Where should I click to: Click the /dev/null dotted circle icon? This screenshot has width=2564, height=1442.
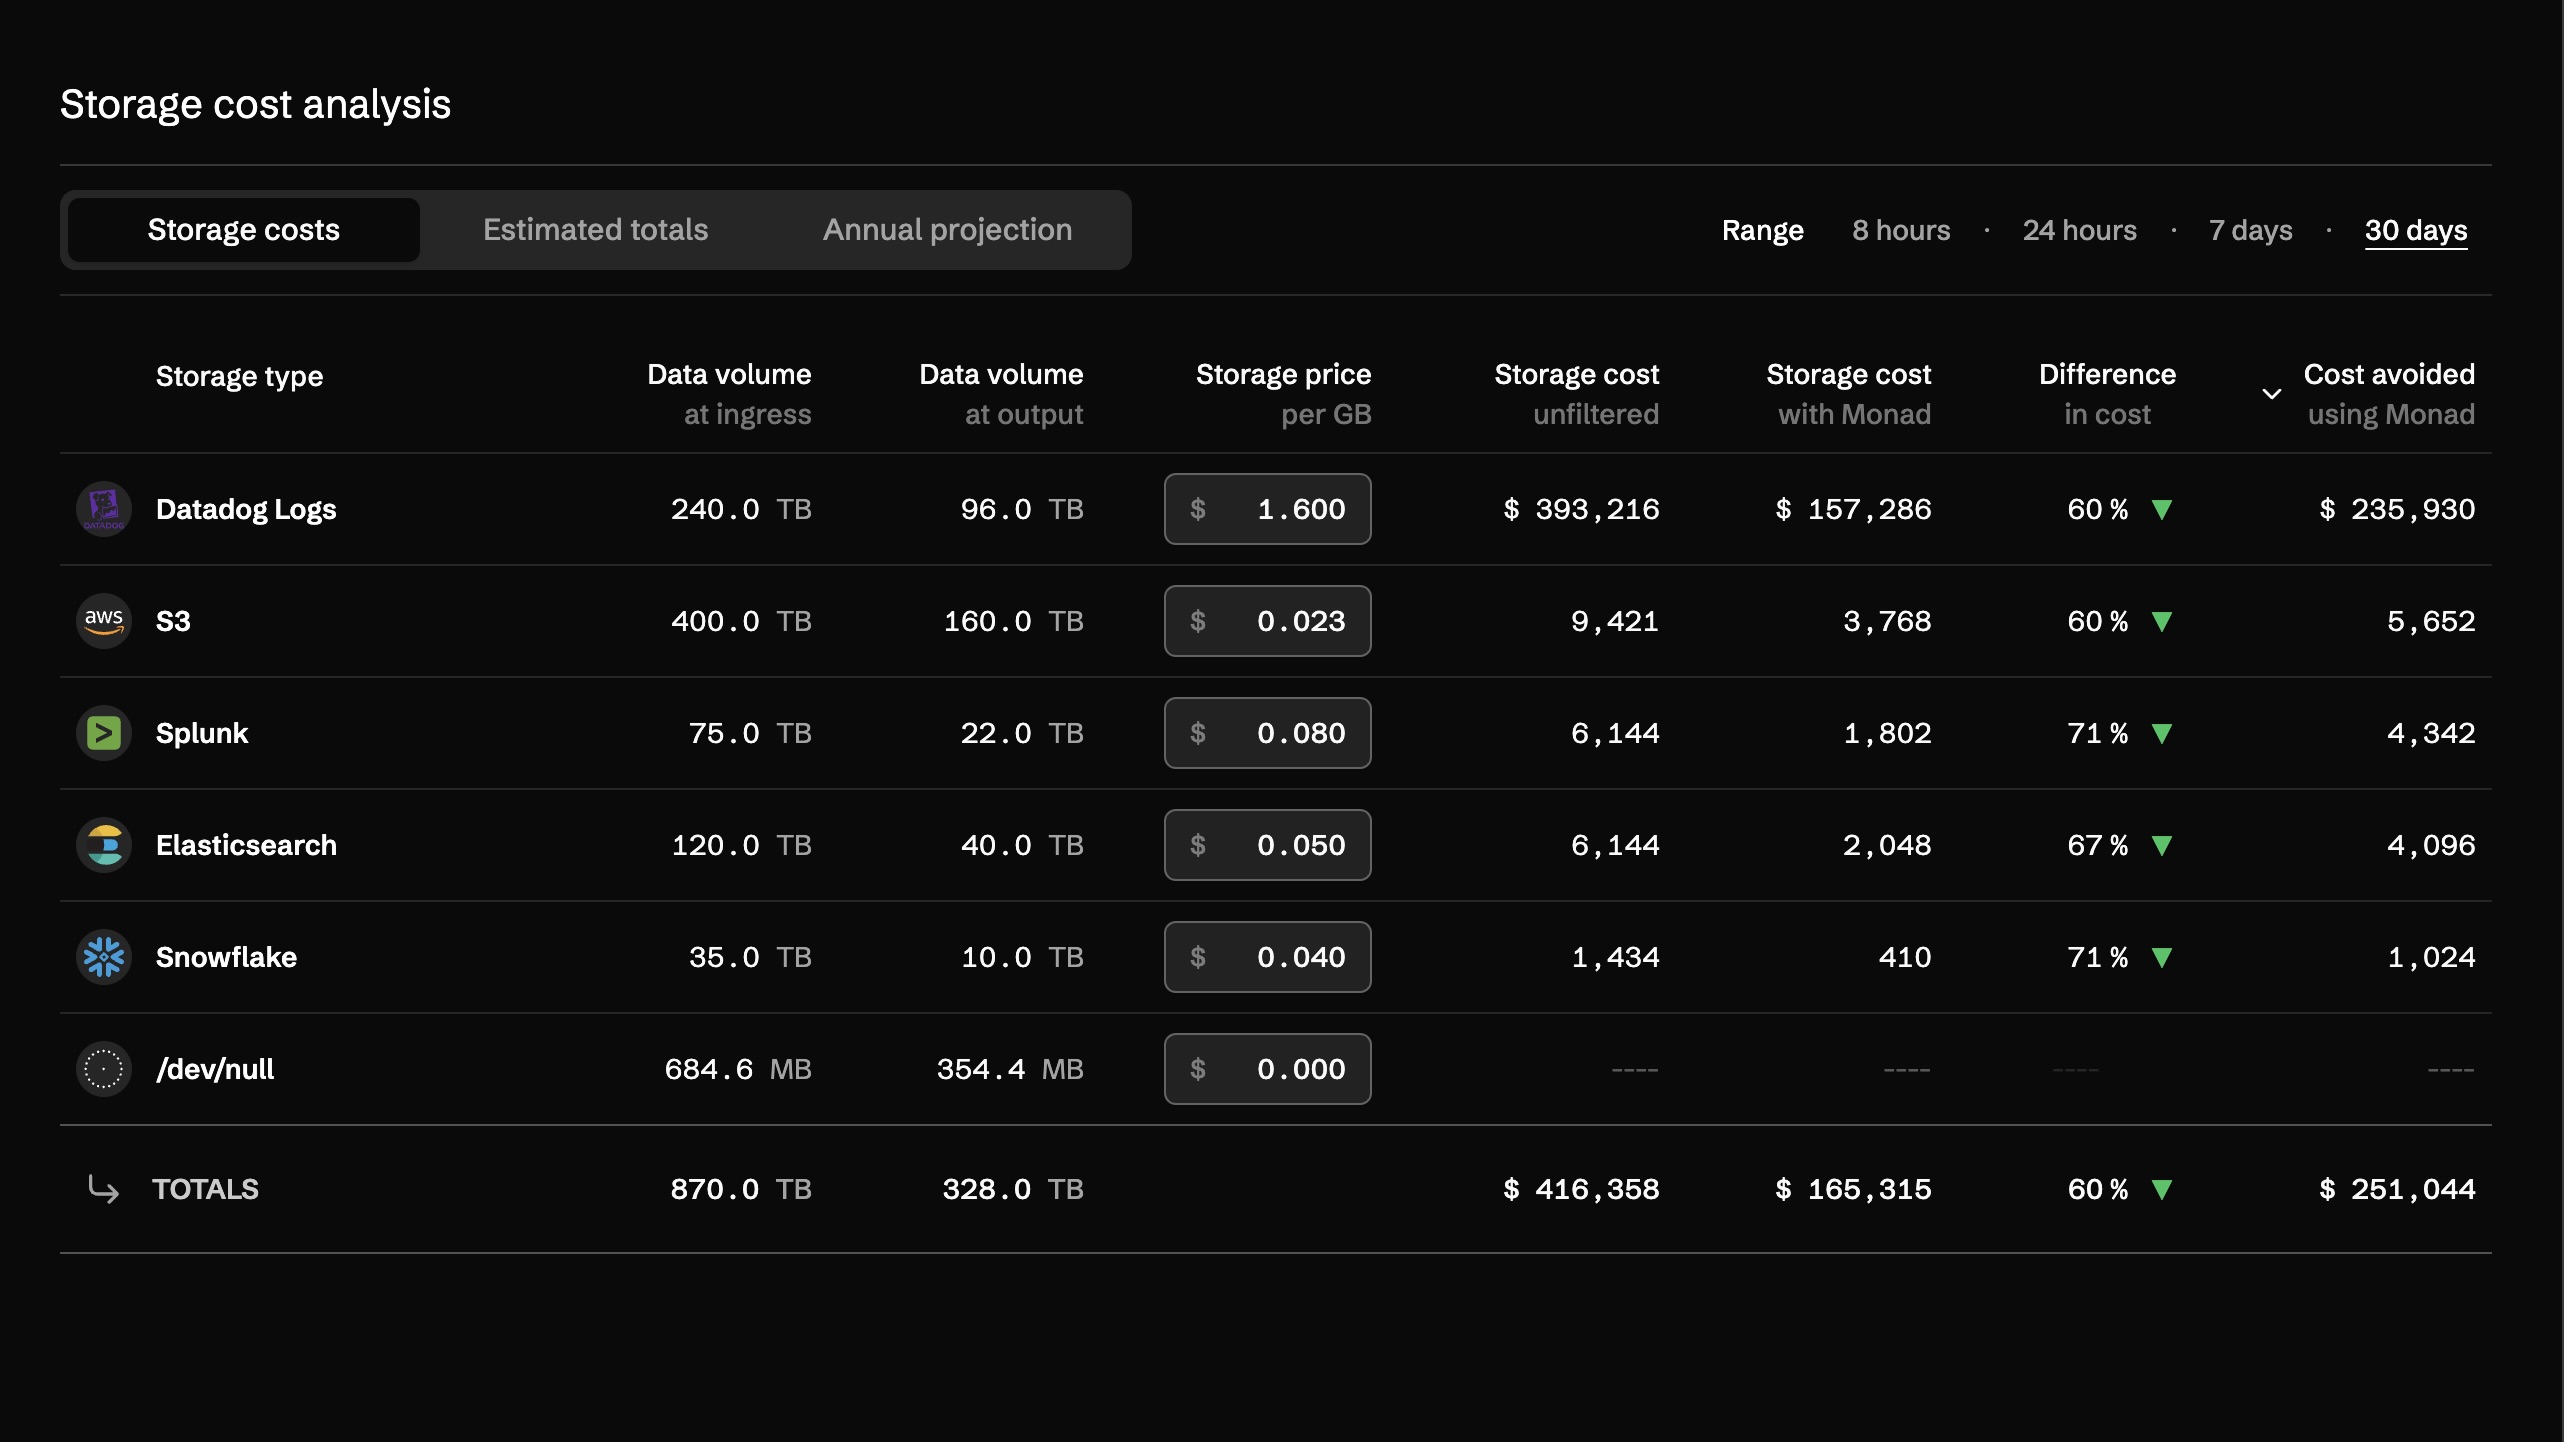pos(104,1069)
